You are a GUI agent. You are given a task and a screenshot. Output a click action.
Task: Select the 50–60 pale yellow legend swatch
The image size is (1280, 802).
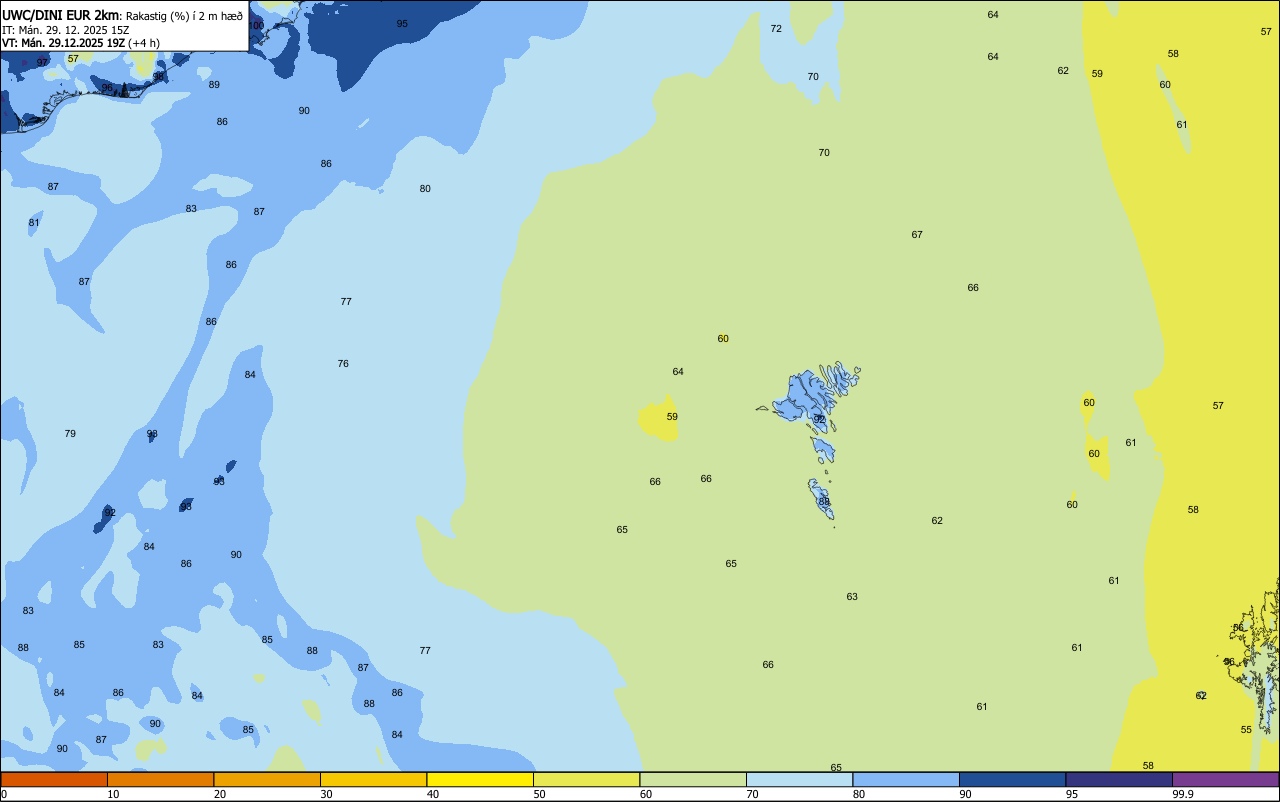tap(586, 779)
